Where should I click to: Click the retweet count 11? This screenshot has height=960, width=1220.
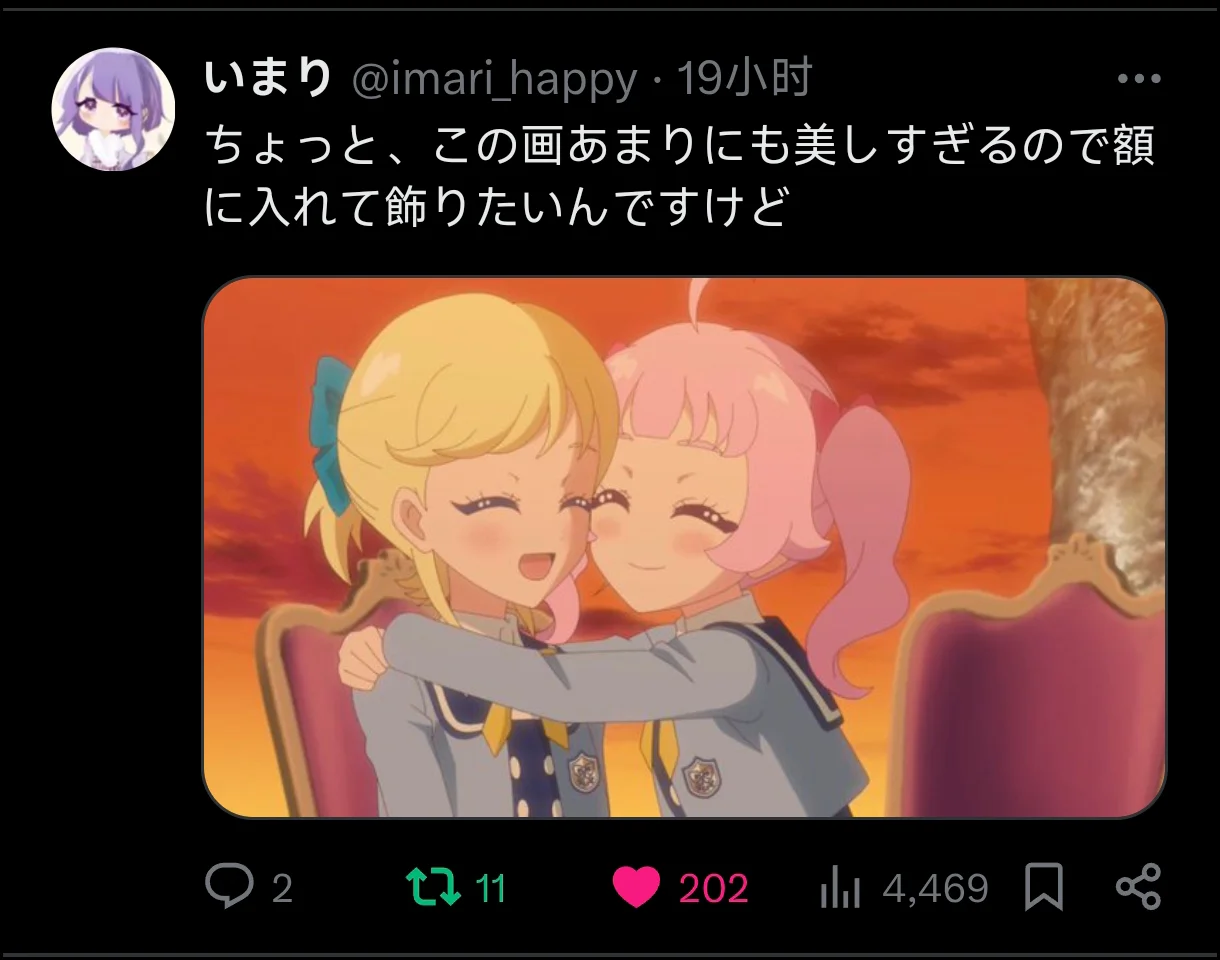coord(490,888)
